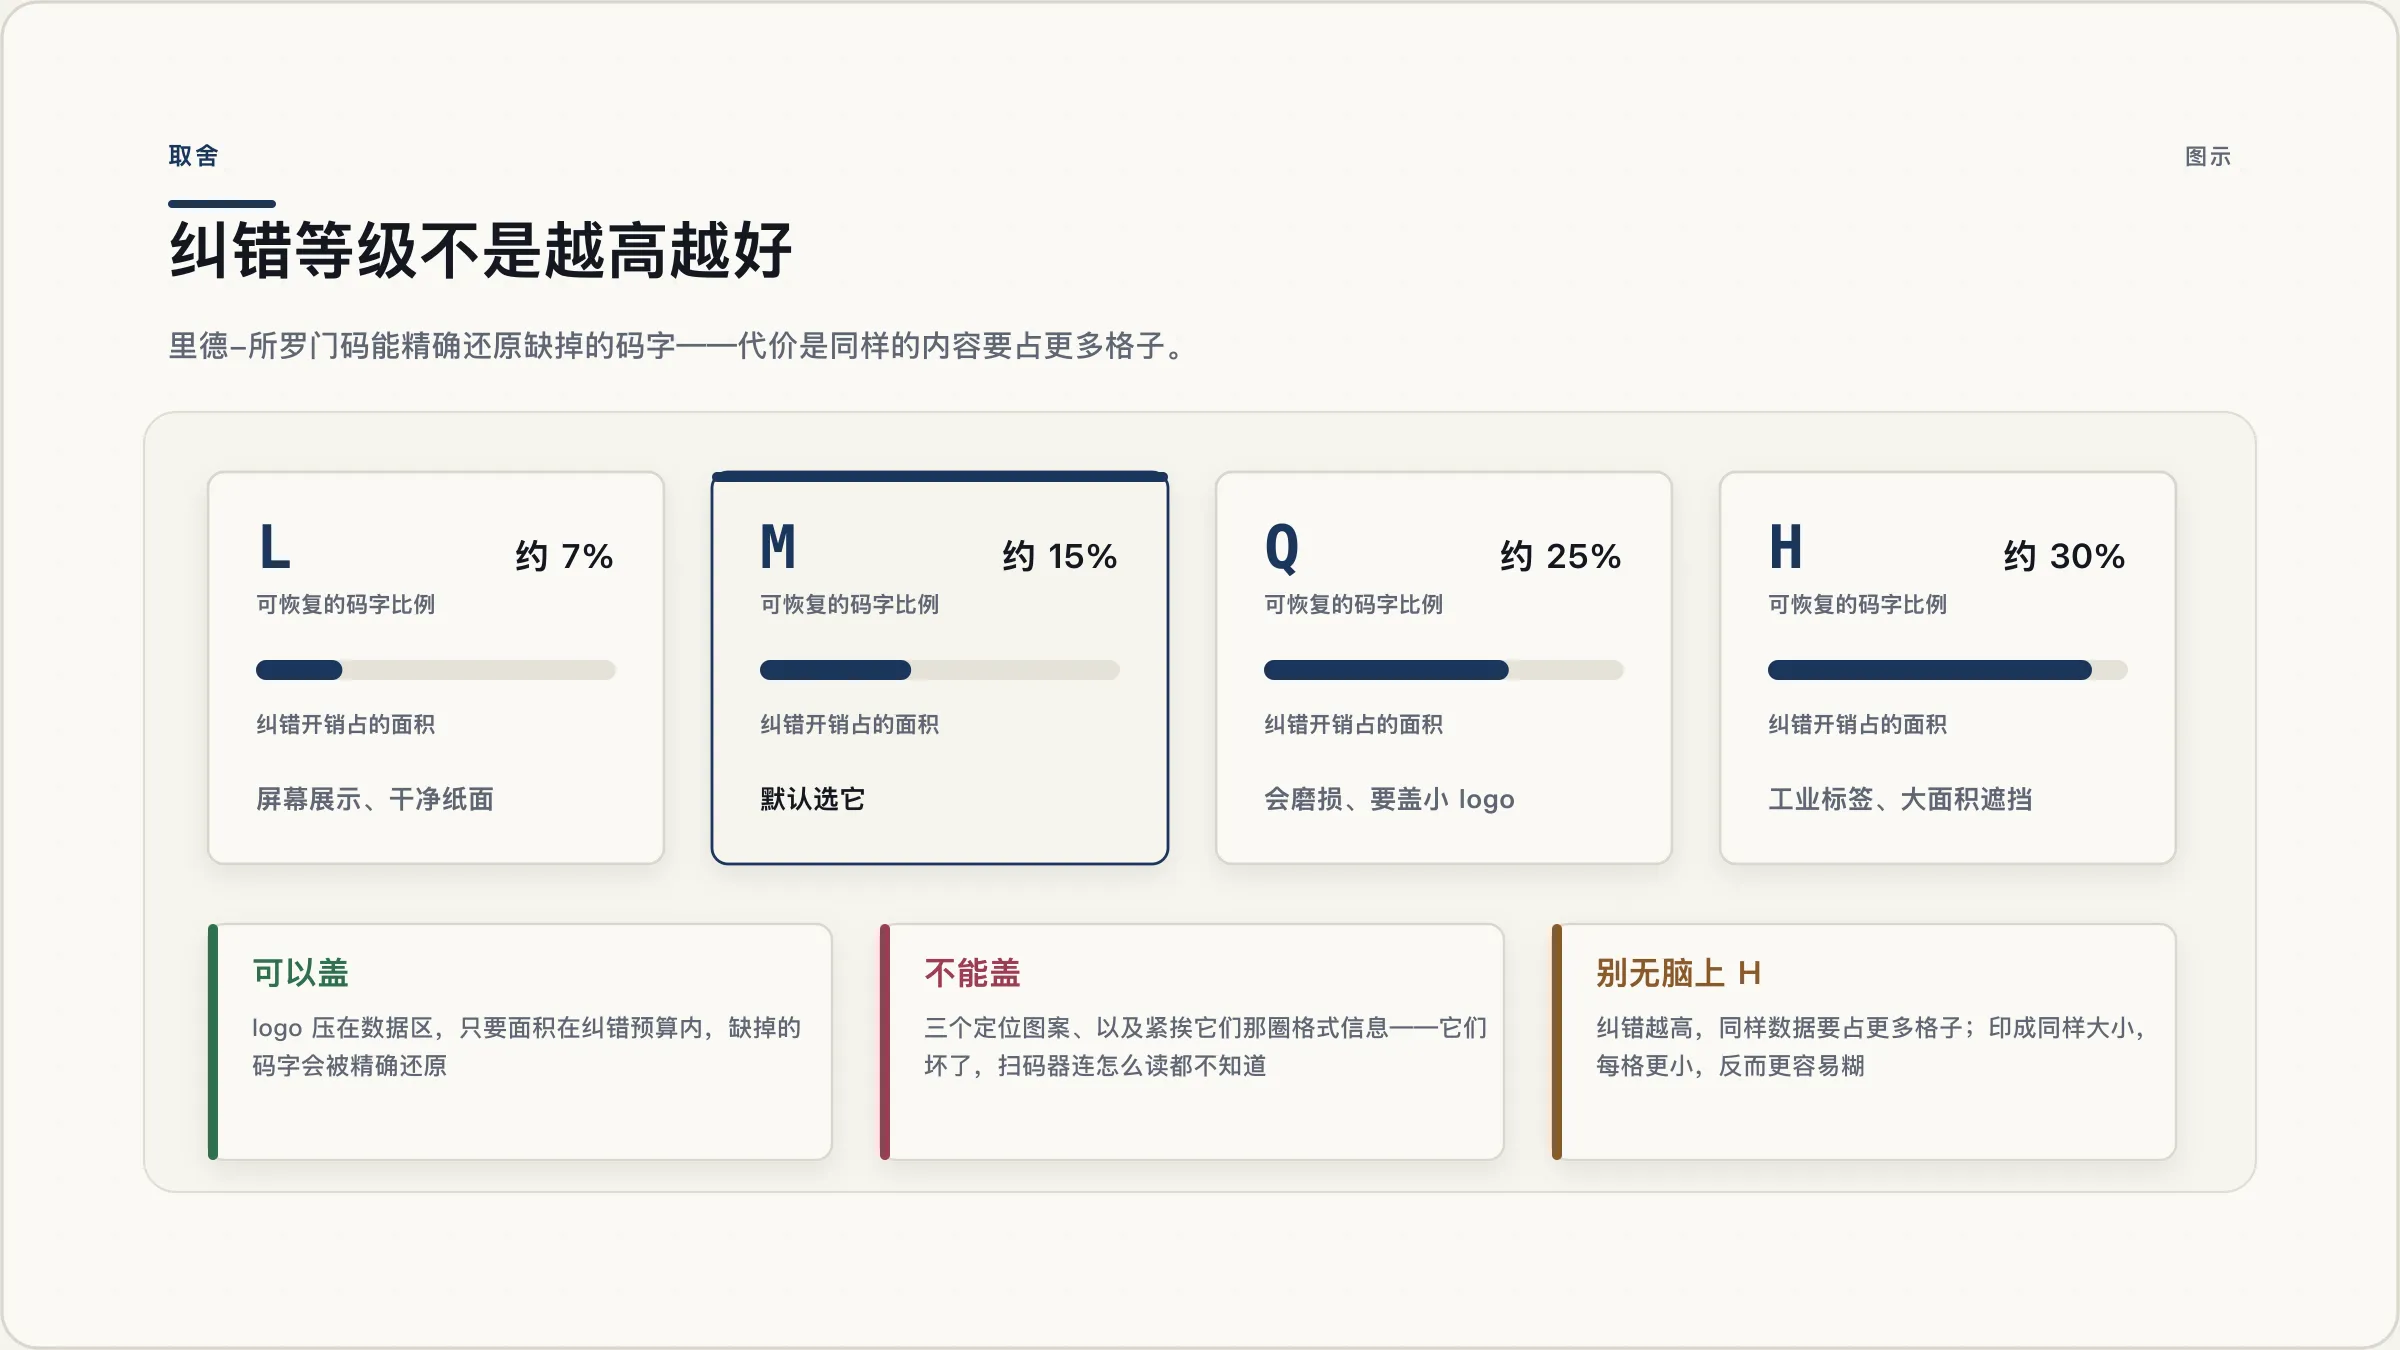
Task: Click the 约 25% value
Action: [x=1561, y=556]
